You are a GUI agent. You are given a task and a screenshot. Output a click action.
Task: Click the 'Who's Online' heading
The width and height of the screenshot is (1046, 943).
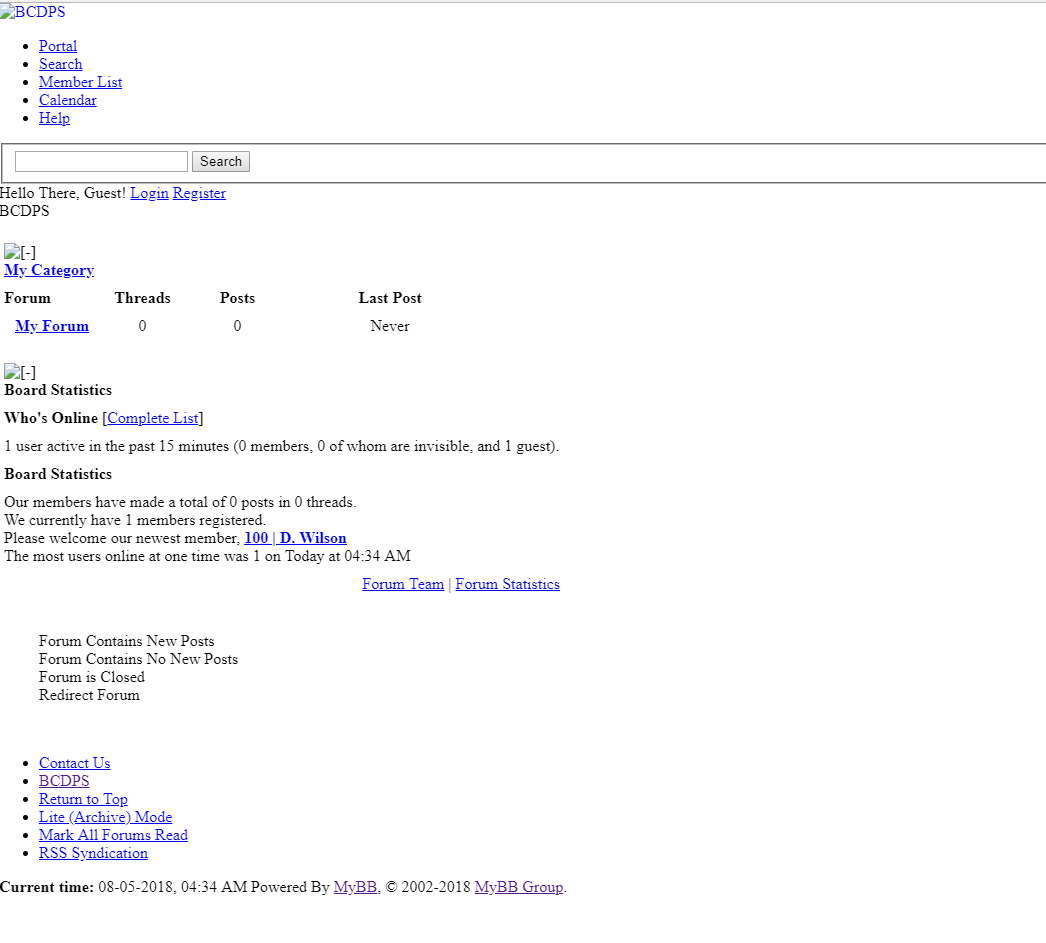point(51,418)
